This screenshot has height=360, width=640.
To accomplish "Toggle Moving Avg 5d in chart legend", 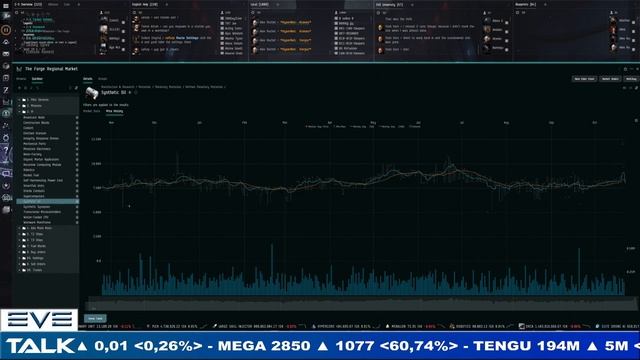I will click(x=362, y=127).
